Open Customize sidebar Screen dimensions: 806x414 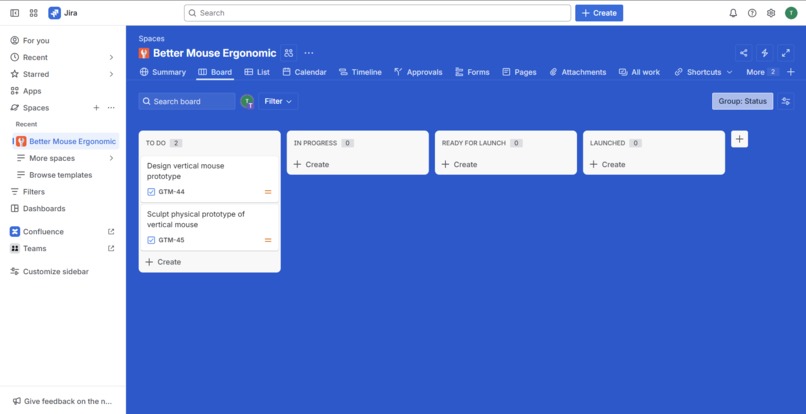[62, 272]
